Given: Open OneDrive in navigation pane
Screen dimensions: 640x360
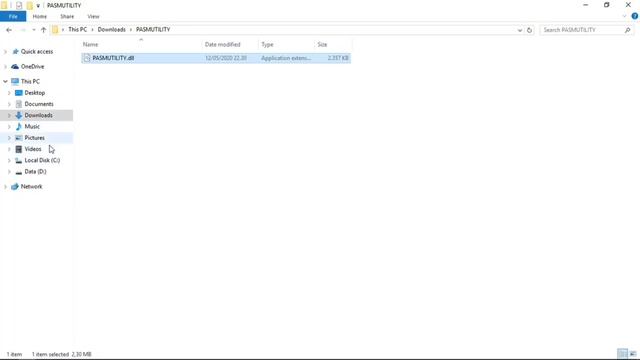Looking at the screenshot, I should [x=32, y=67].
